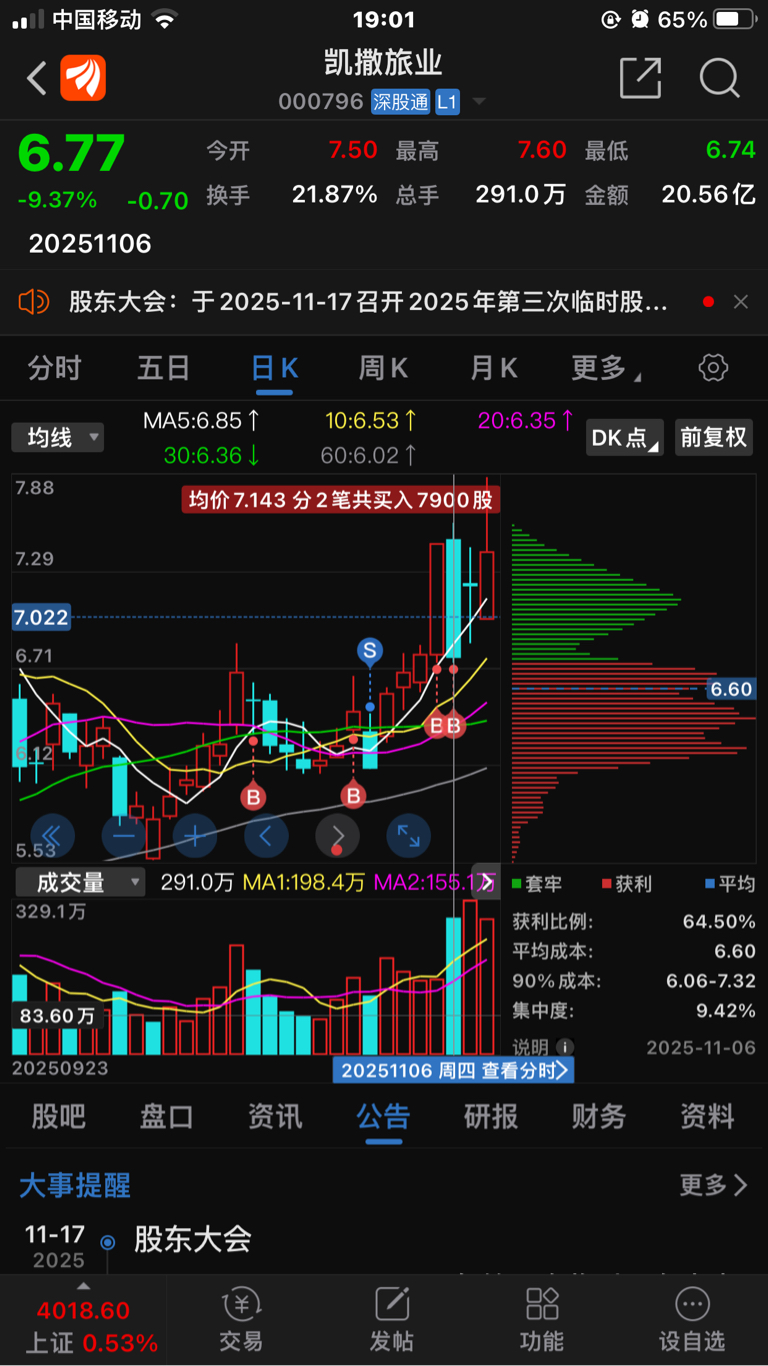768x1366 pixels.
Task: Zoom out the chart with minus icon
Action: point(124,836)
